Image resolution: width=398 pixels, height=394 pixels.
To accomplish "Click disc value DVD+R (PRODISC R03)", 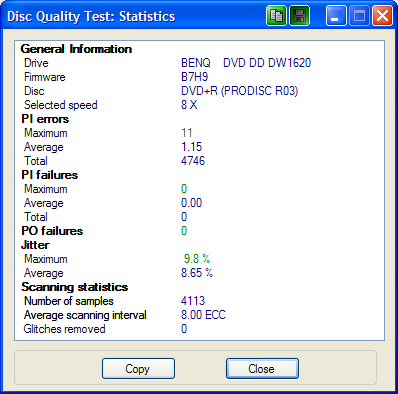I will (x=240, y=91).
